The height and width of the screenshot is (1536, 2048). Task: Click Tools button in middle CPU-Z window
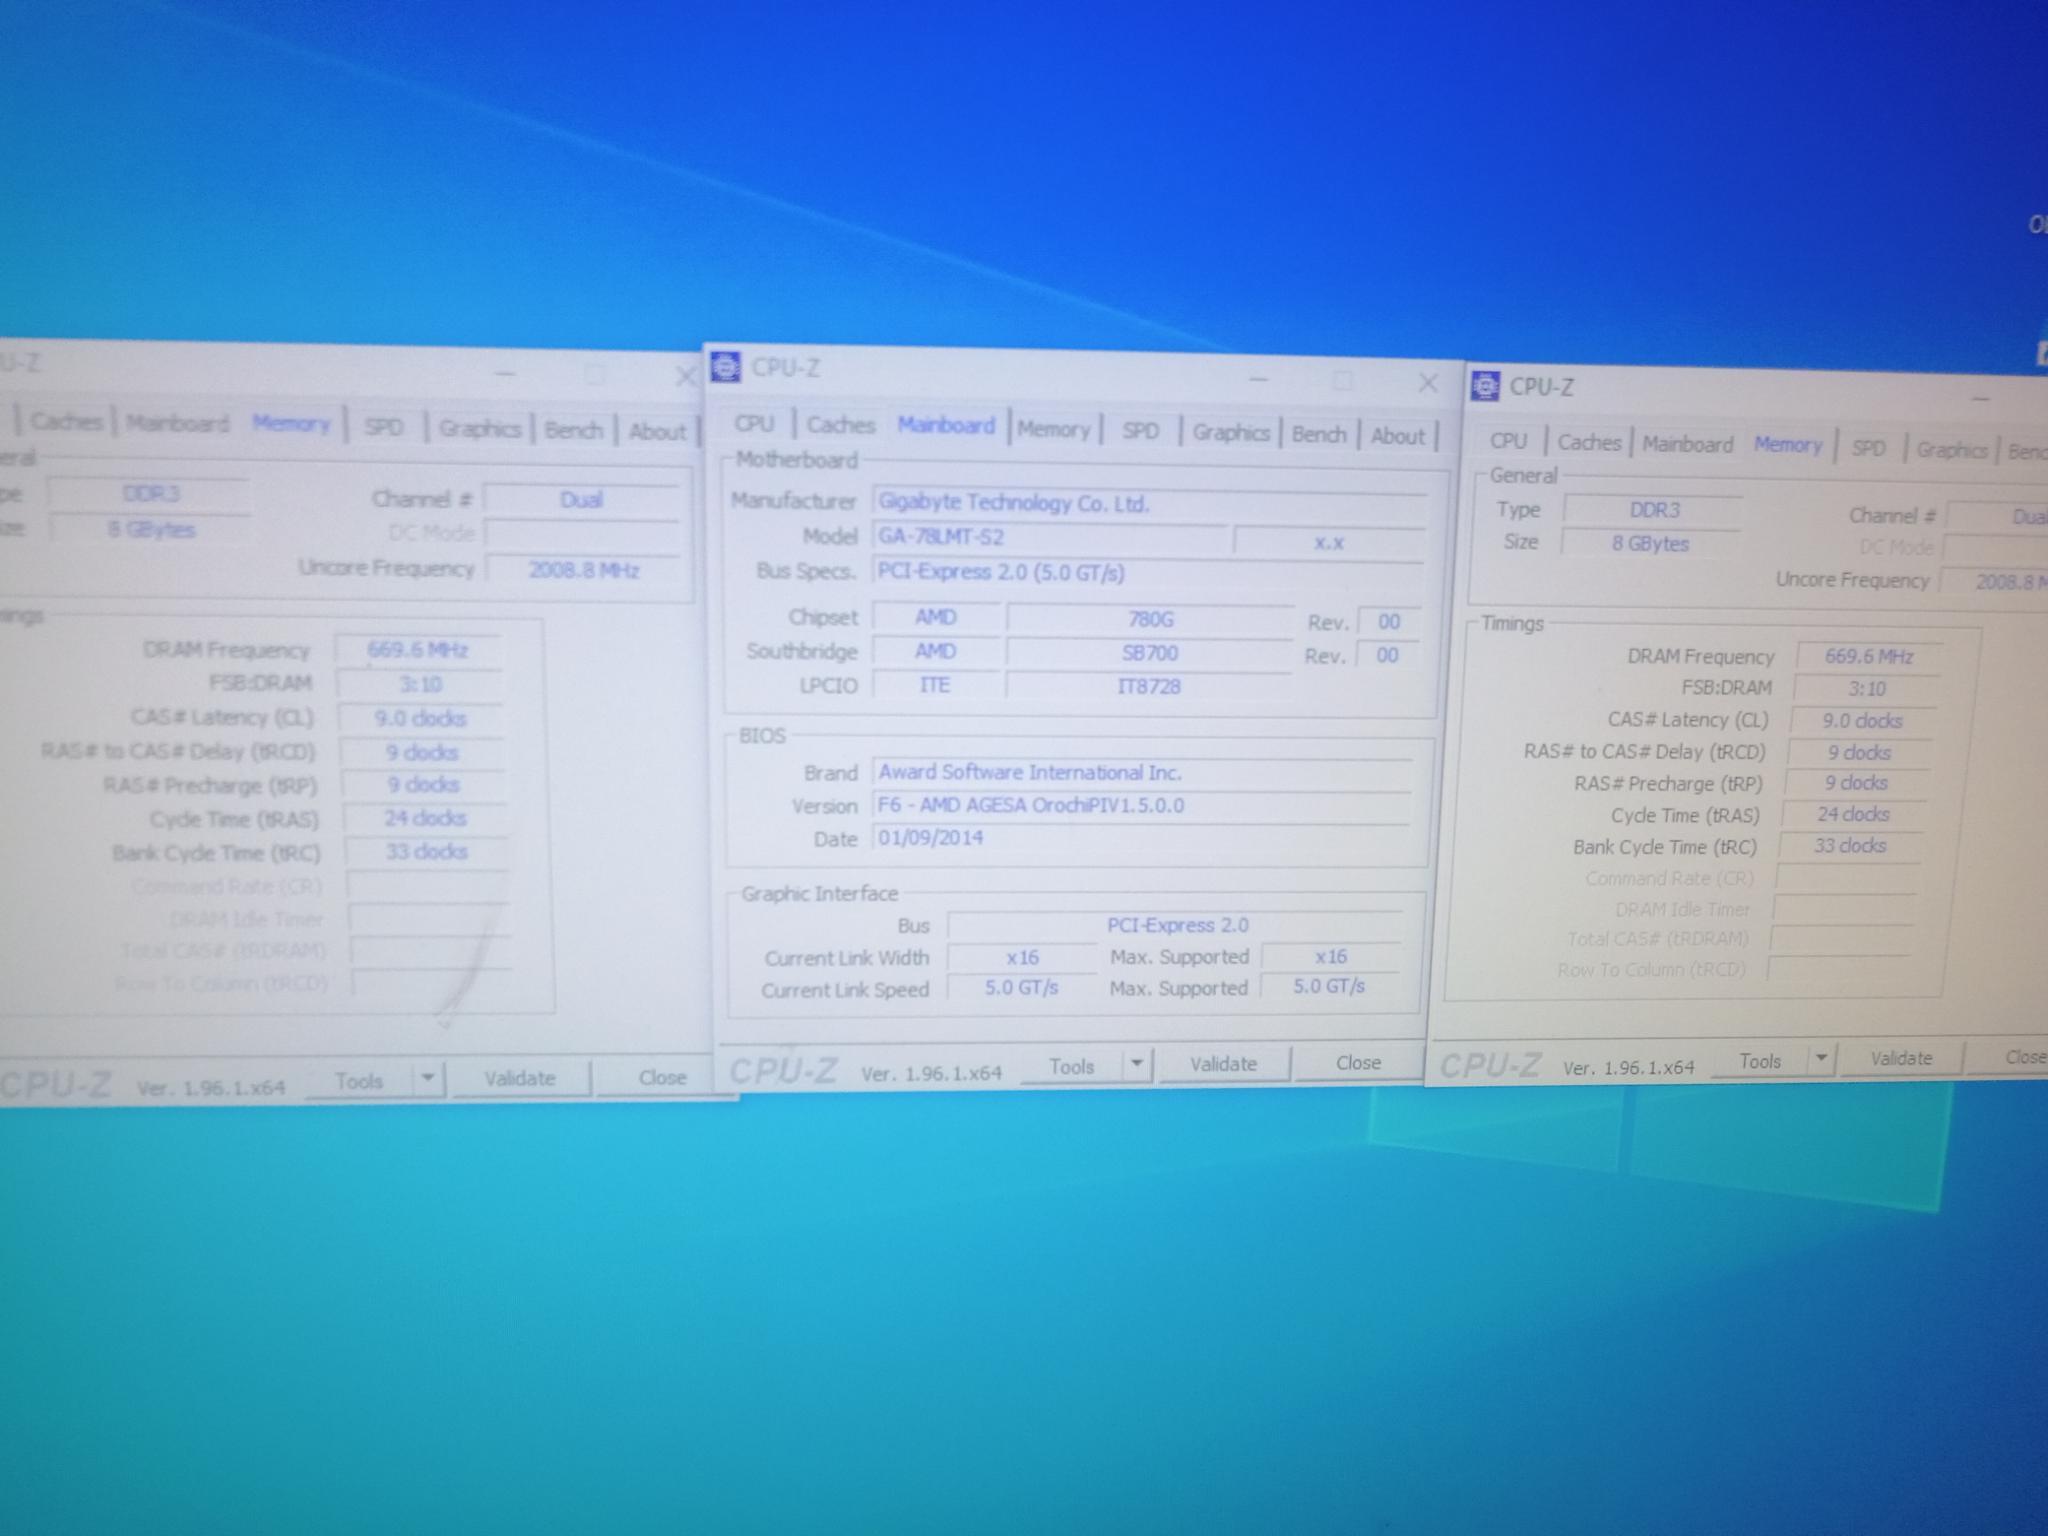pyautogui.click(x=1071, y=1067)
